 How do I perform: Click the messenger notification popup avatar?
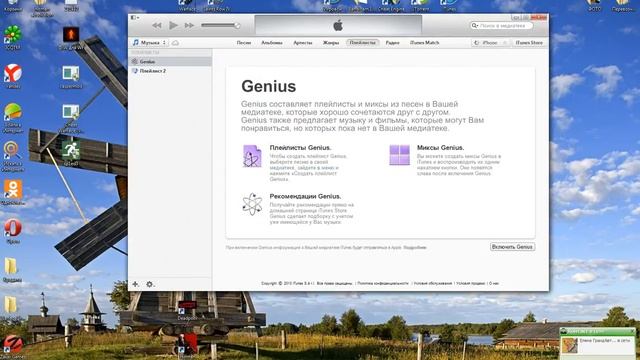tap(569, 345)
